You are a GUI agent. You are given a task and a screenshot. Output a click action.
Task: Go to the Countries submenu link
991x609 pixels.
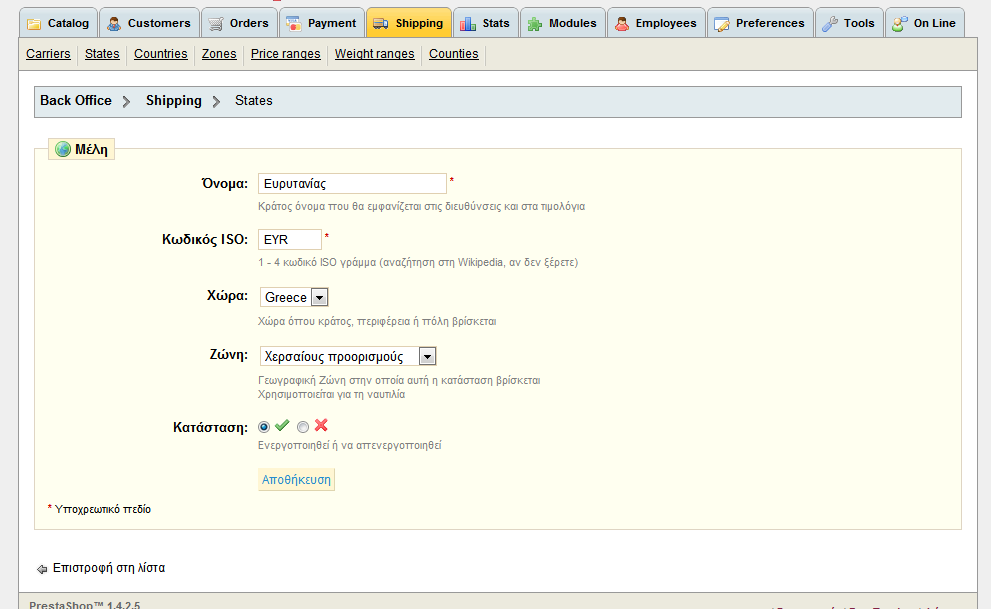(x=161, y=54)
